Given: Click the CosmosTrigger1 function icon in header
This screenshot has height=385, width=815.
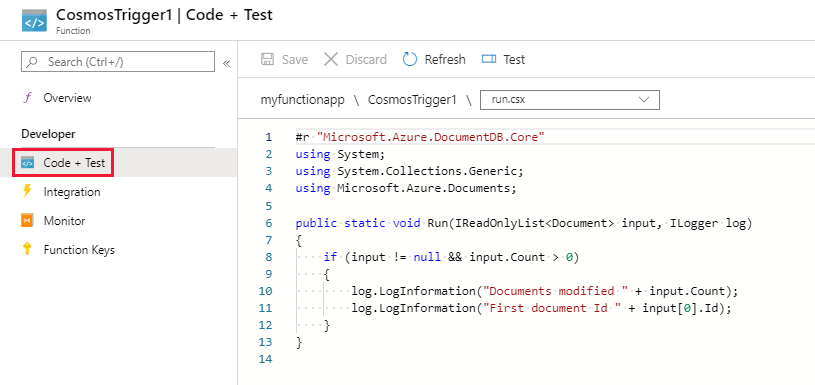Looking at the screenshot, I should (x=34, y=20).
